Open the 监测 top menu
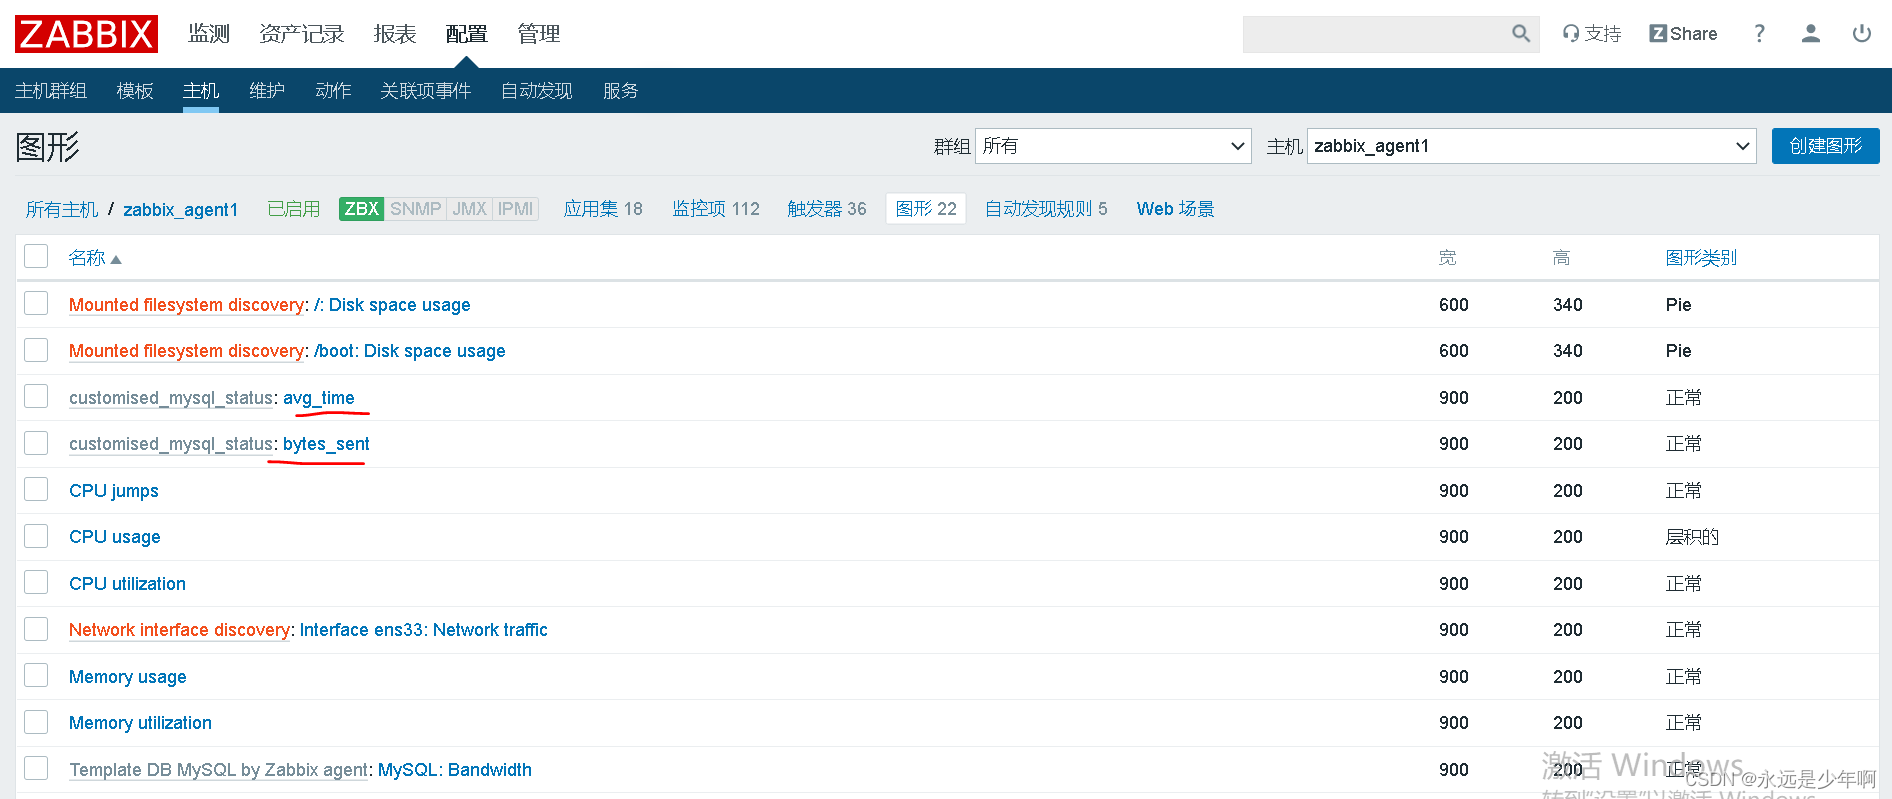 [x=209, y=34]
